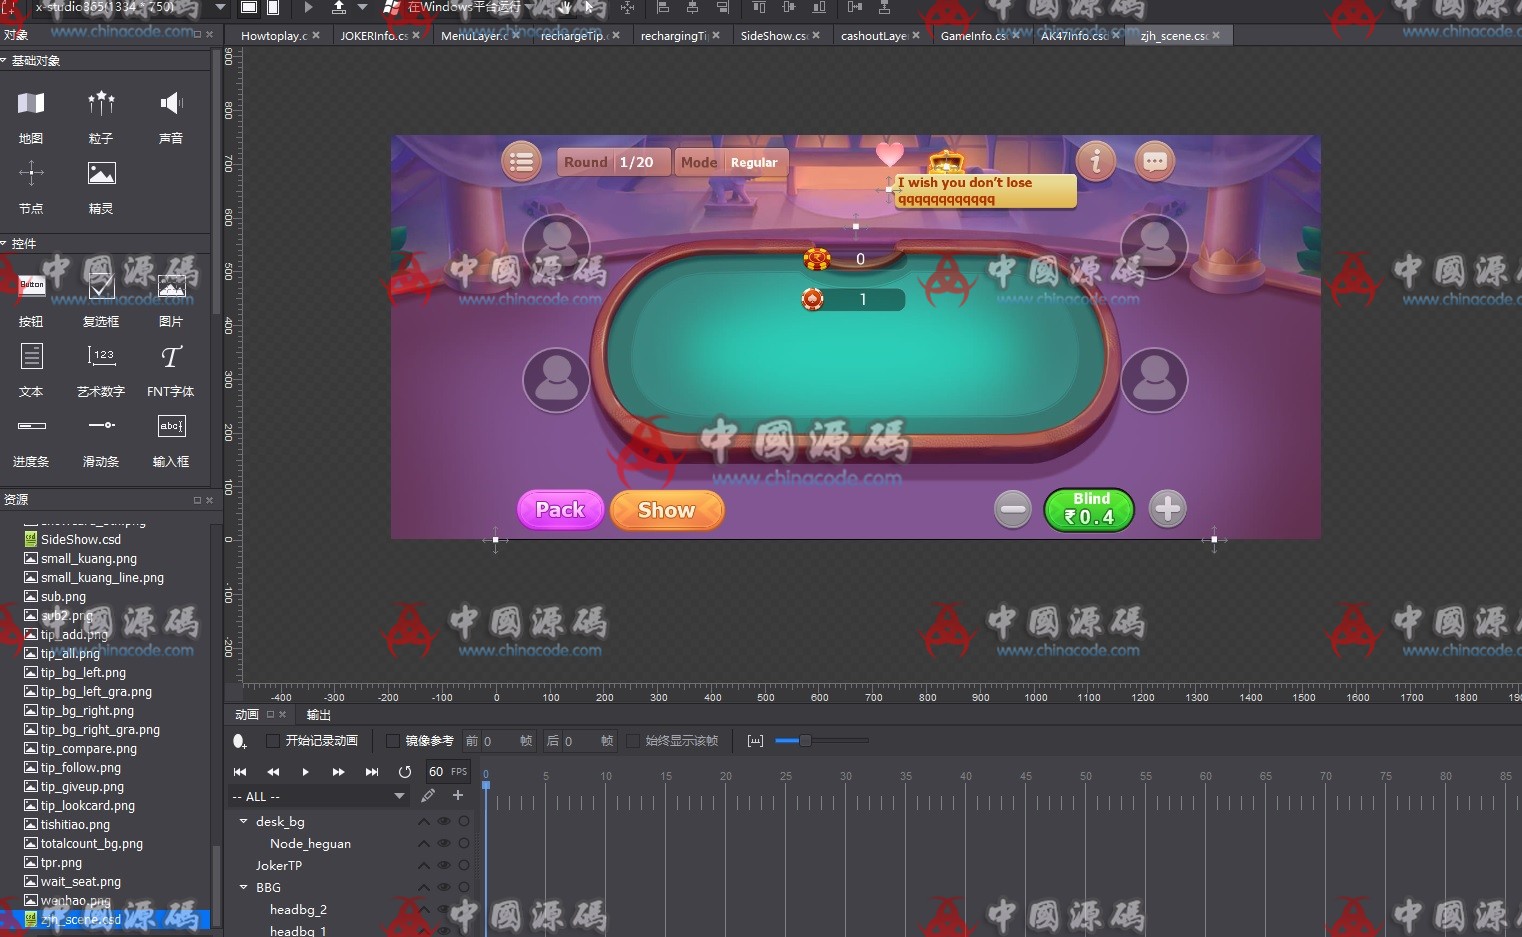
Task: Select the 文本 (text) widget icon
Action: click(31, 356)
